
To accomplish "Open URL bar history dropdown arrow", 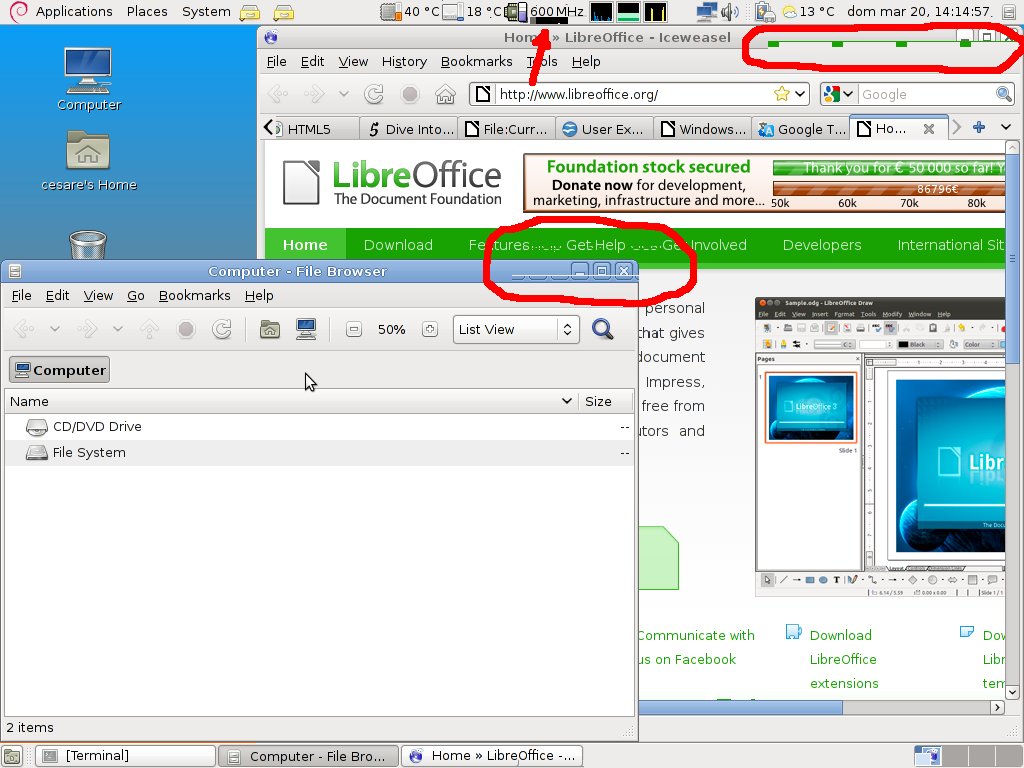I will coord(800,94).
